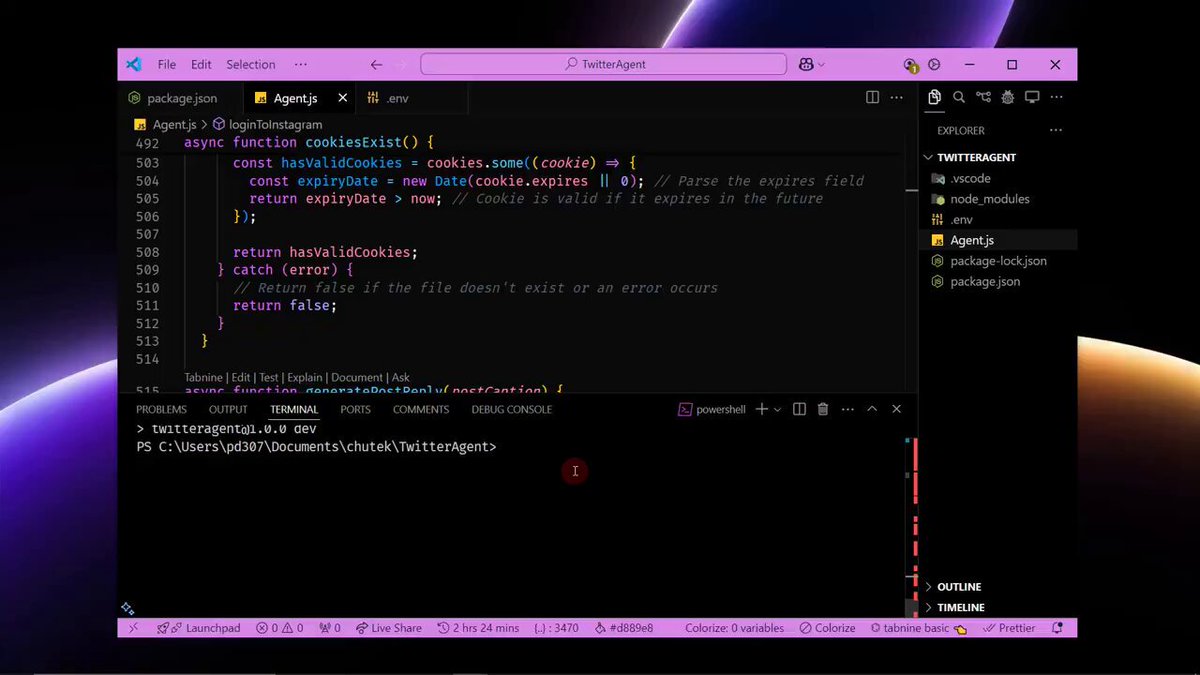The image size is (1200, 675).
Task: Open the .env file in Explorer
Action: pos(961,219)
